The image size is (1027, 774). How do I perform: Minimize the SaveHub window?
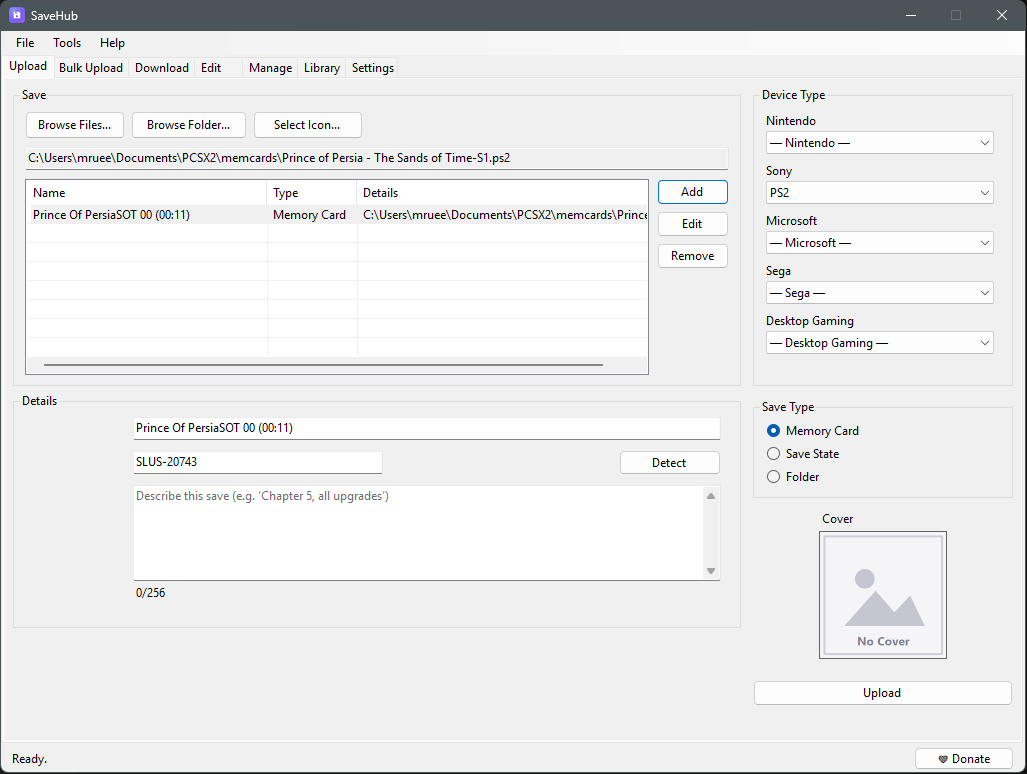pyautogui.click(x=910, y=15)
